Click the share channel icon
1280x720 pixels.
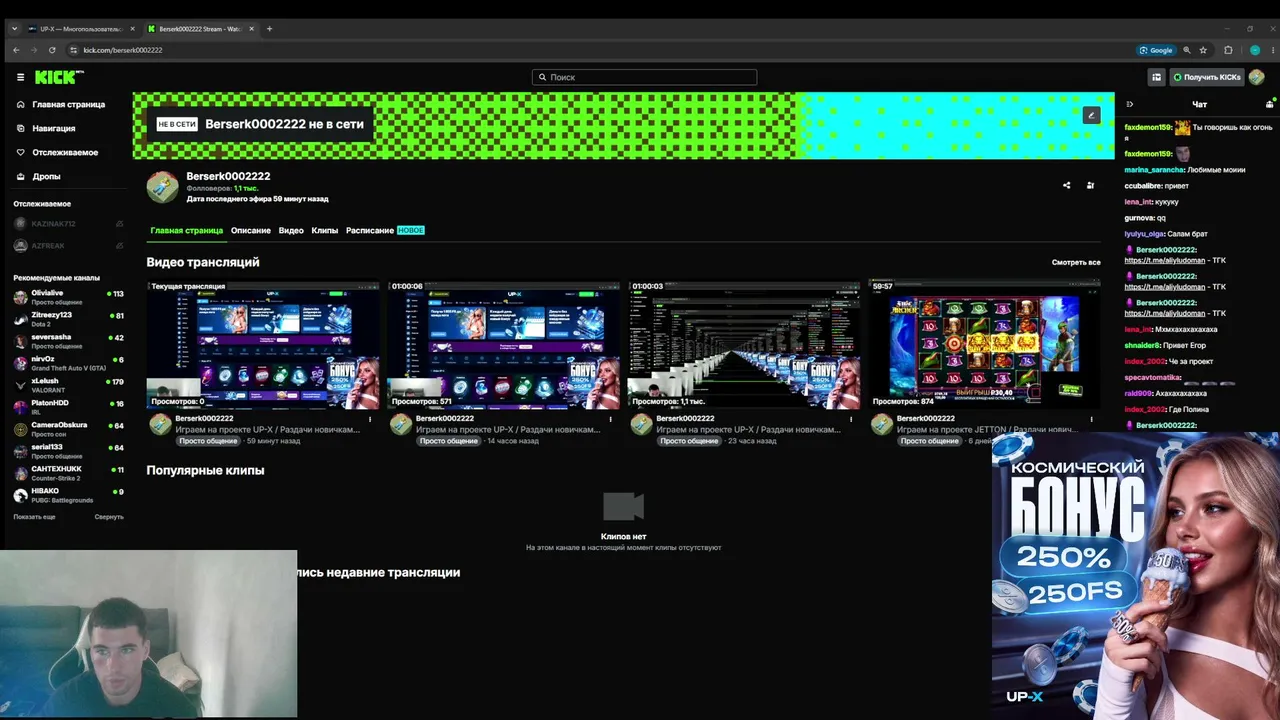1066,185
